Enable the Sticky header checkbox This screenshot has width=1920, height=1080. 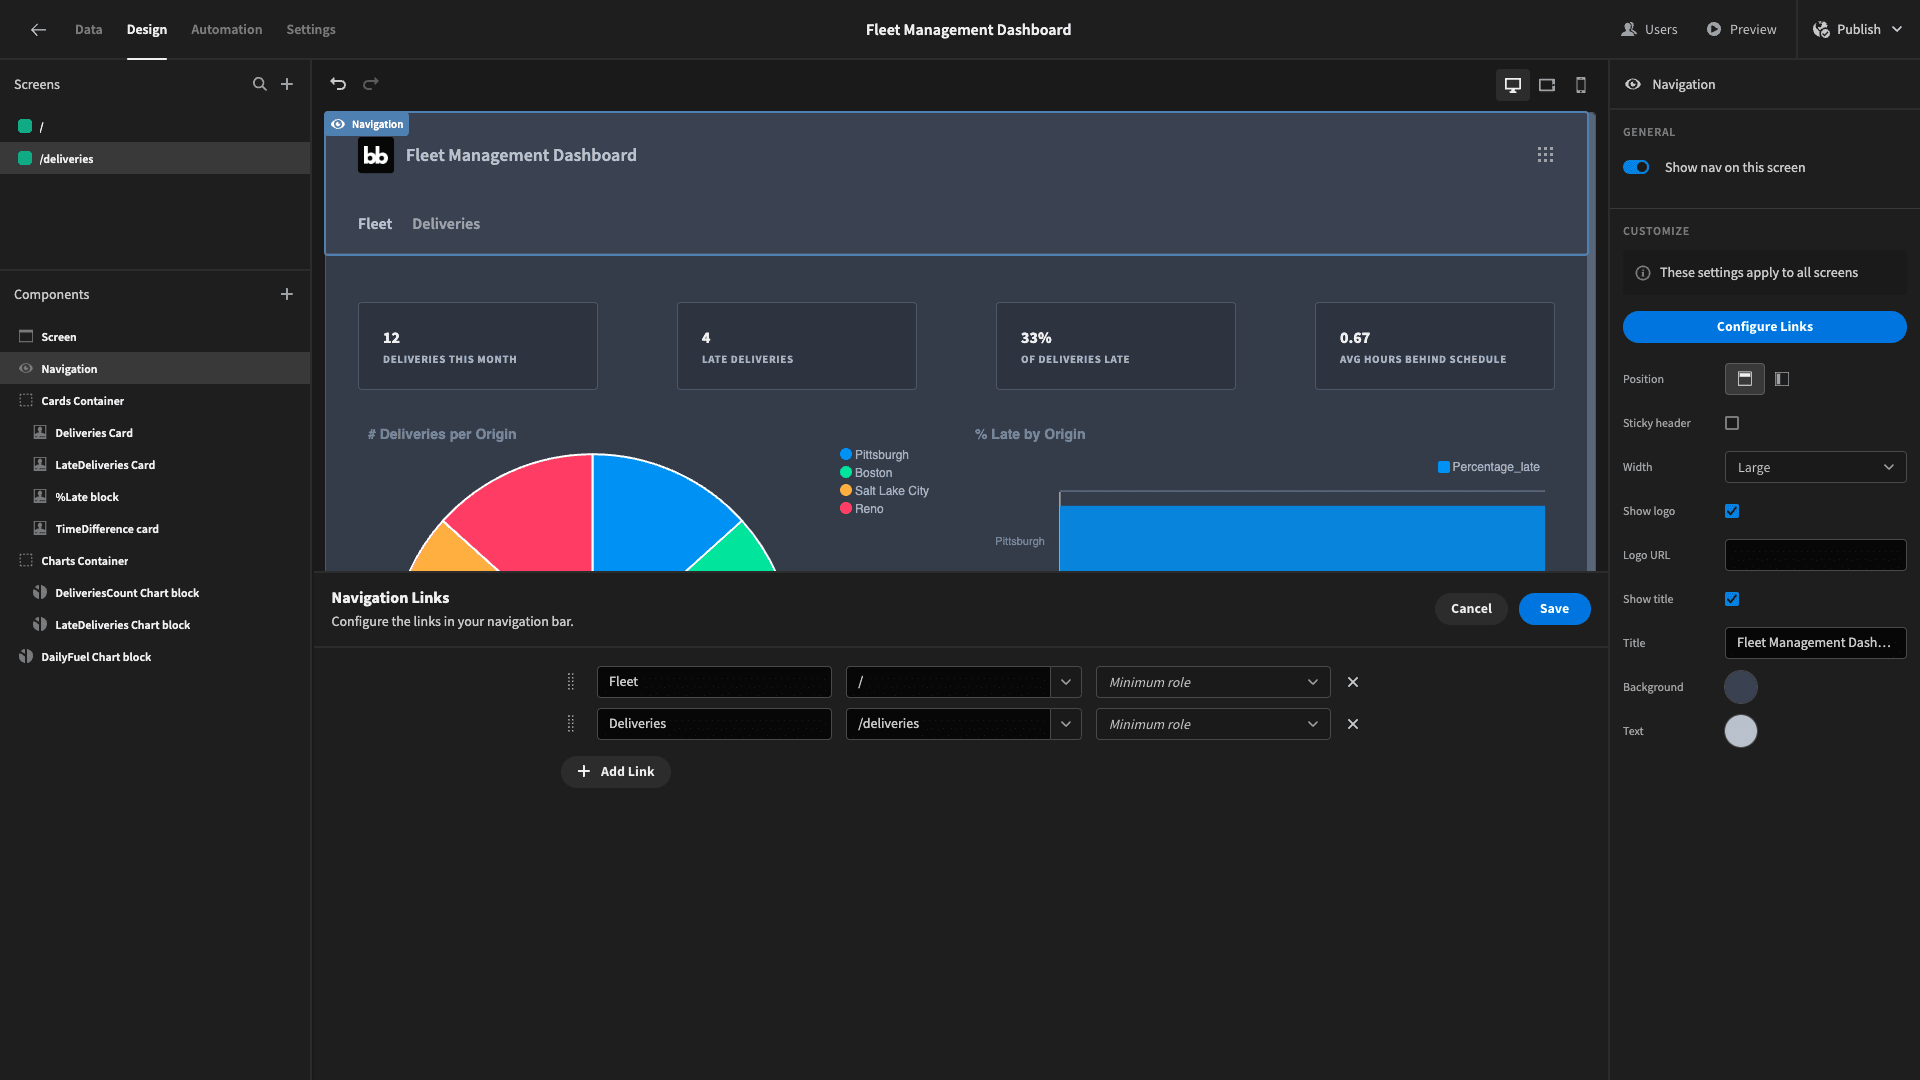pos(1732,423)
